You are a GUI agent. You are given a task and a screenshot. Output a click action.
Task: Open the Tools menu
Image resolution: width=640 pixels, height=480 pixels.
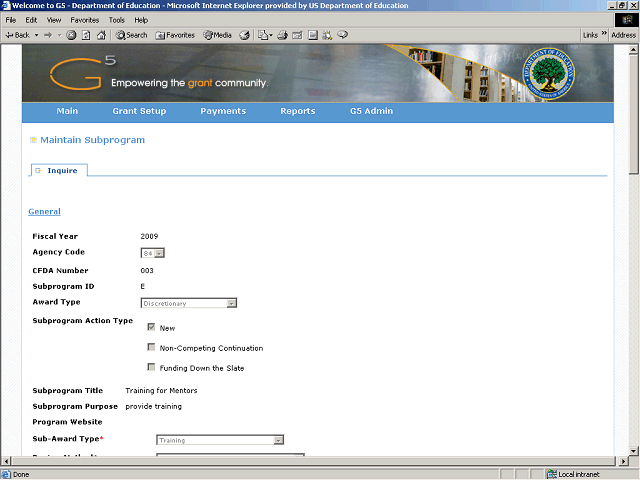pos(116,20)
